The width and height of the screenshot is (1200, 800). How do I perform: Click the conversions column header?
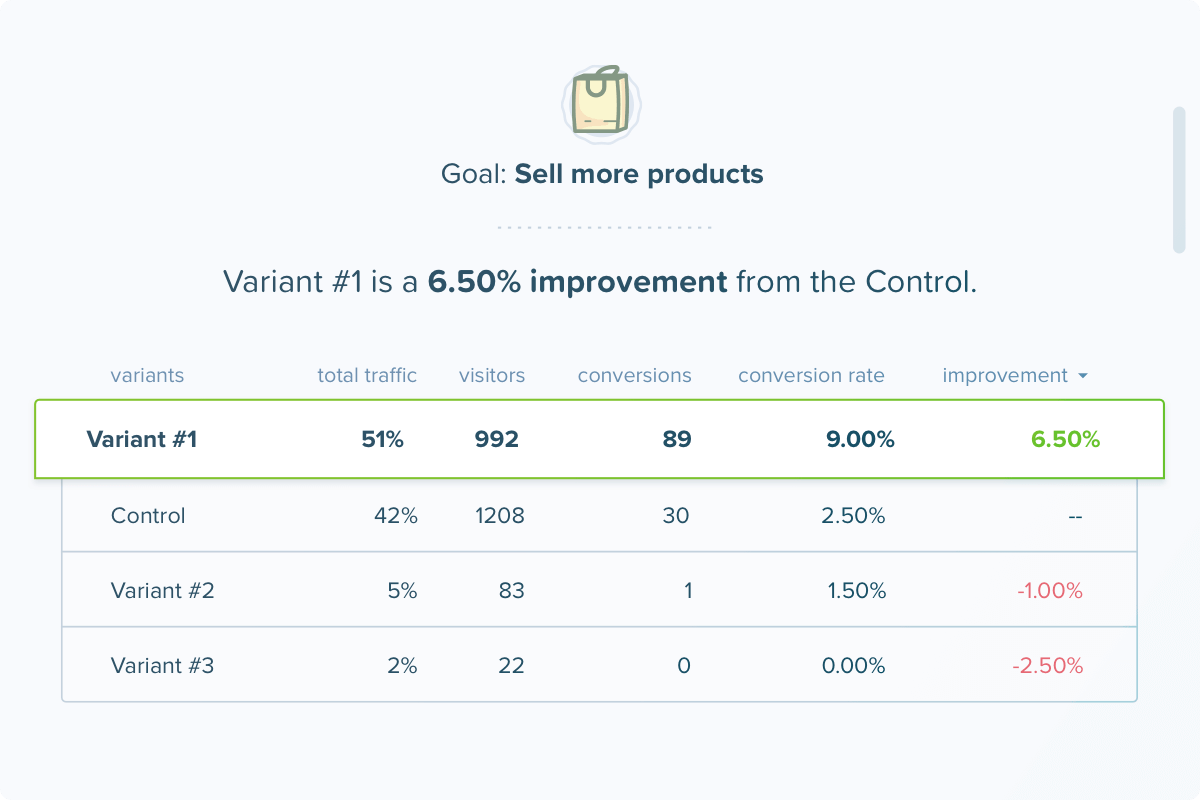pos(634,376)
